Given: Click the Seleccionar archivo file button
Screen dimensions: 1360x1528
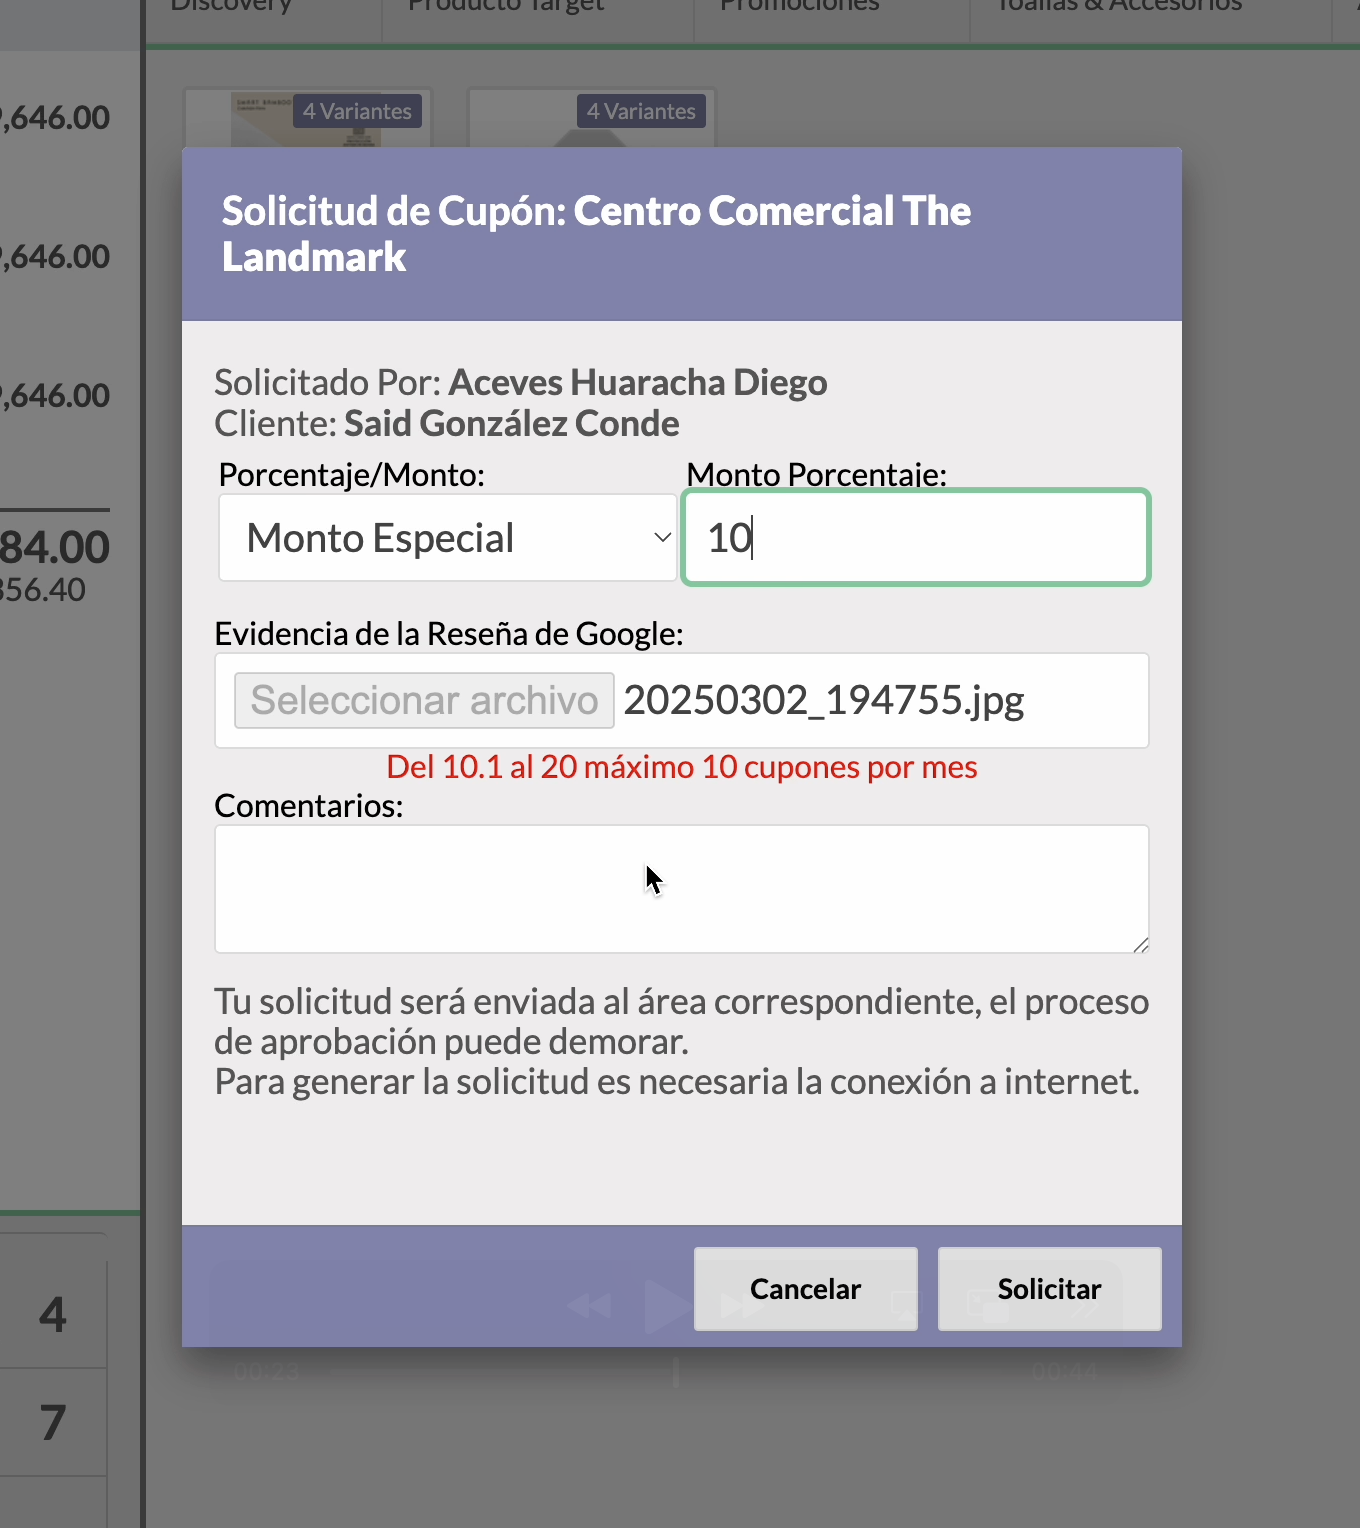Looking at the screenshot, I should pyautogui.click(x=424, y=700).
